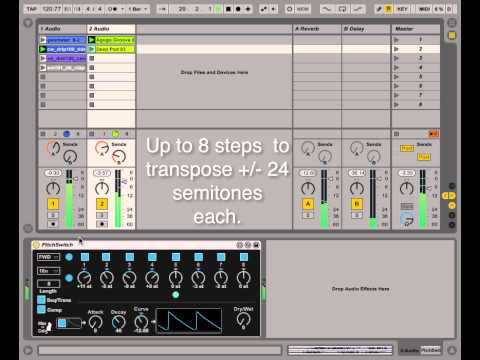Select the B Delay return track header
Screen dimensions: 480x360
pyautogui.click(x=366, y=29)
